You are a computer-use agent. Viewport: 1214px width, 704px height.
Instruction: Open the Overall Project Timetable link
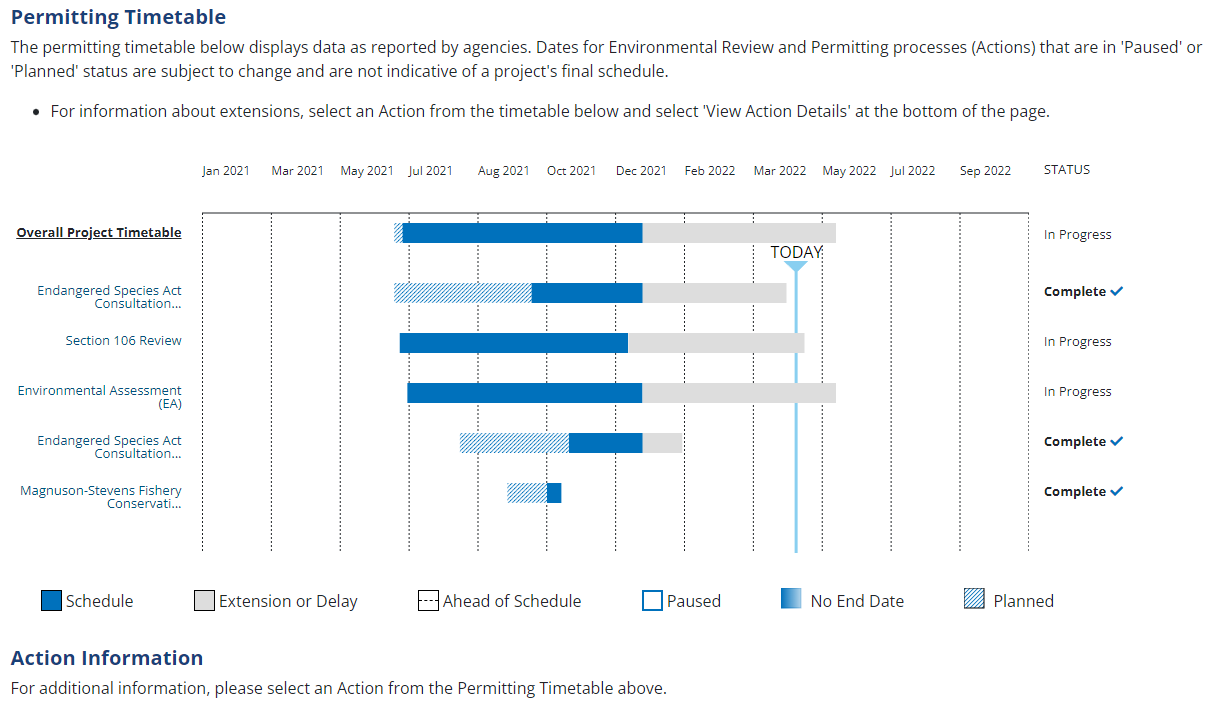pyautogui.click(x=99, y=233)
